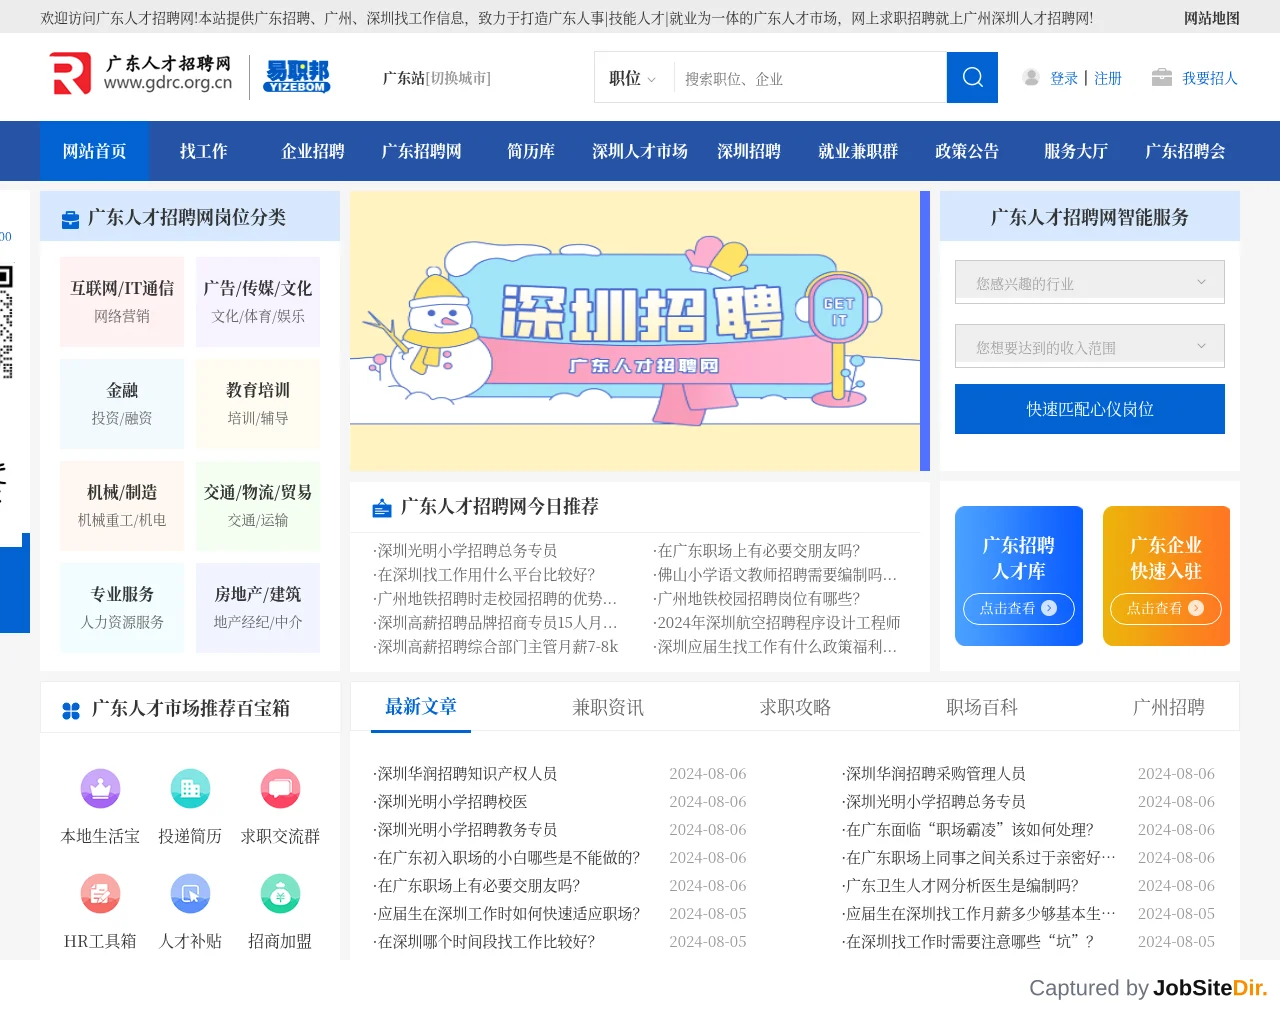Viewport: 1280px width, 1018px height.
Task: Open the HR工具箱 icon
Action: (x=100, y=894)
